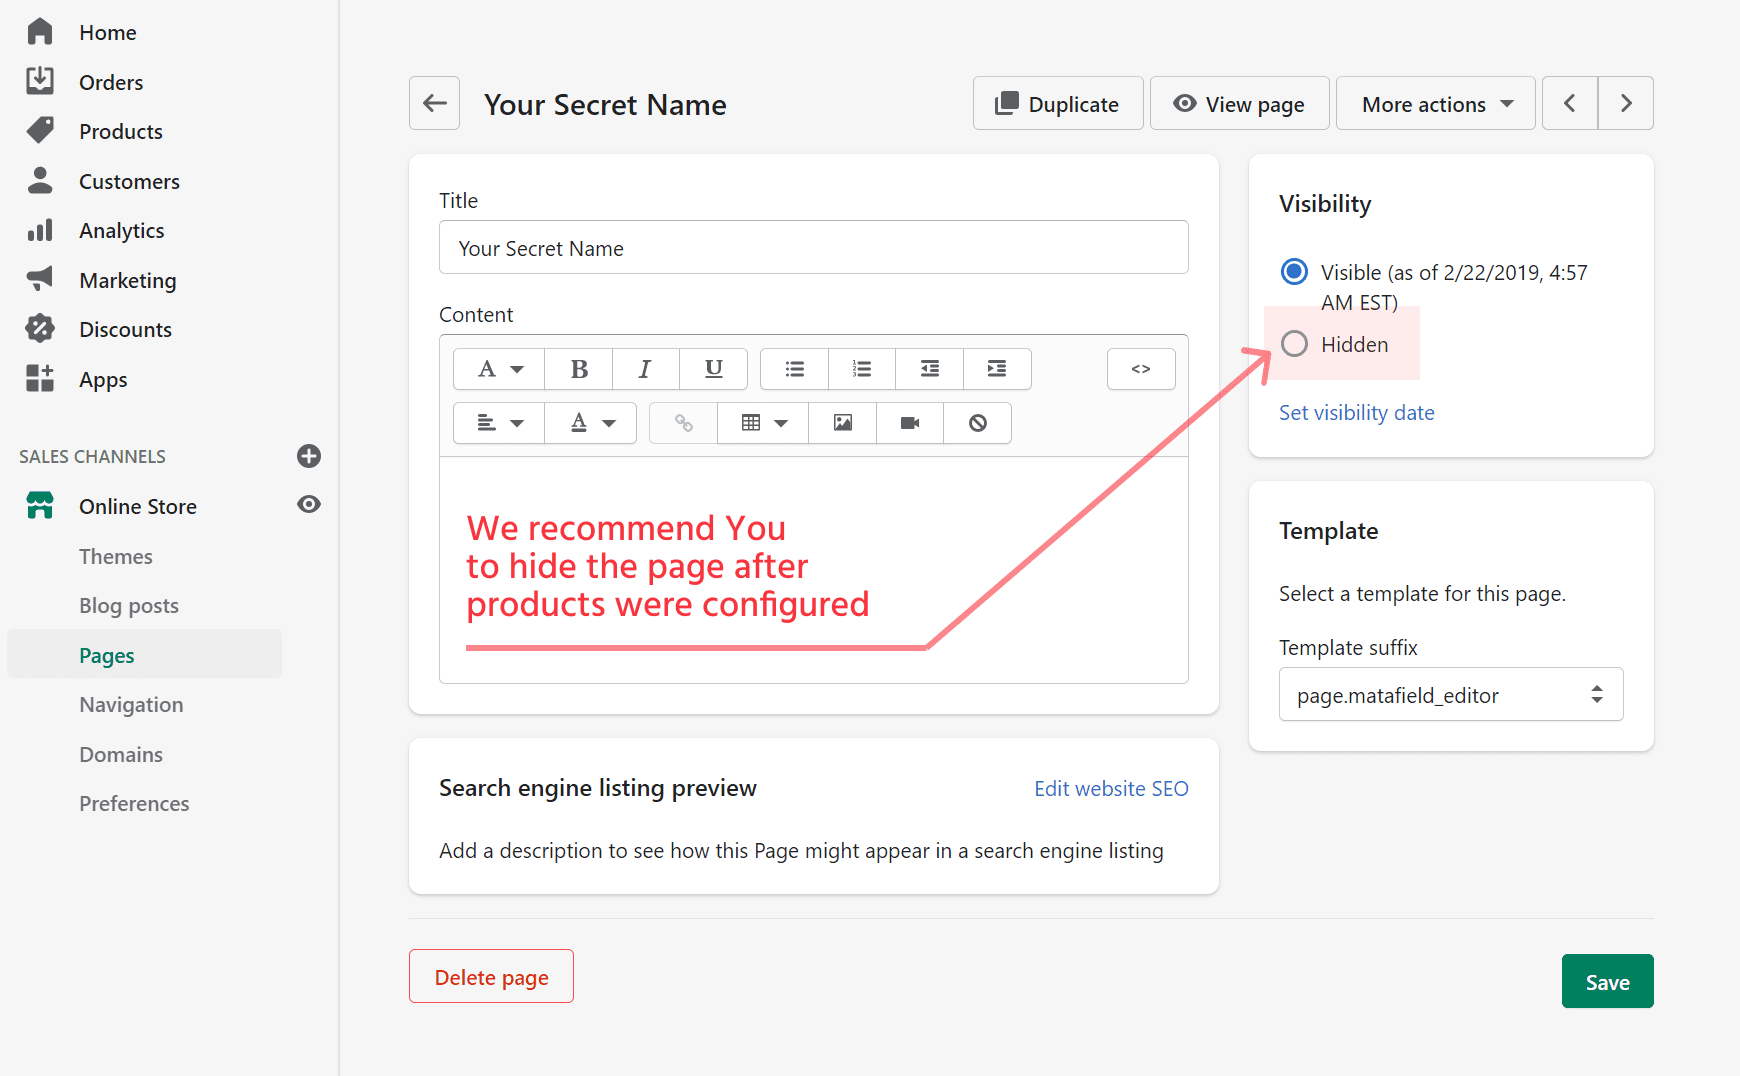
Task: Apply italic formatting in the Content editor
Action: (645, 369)
